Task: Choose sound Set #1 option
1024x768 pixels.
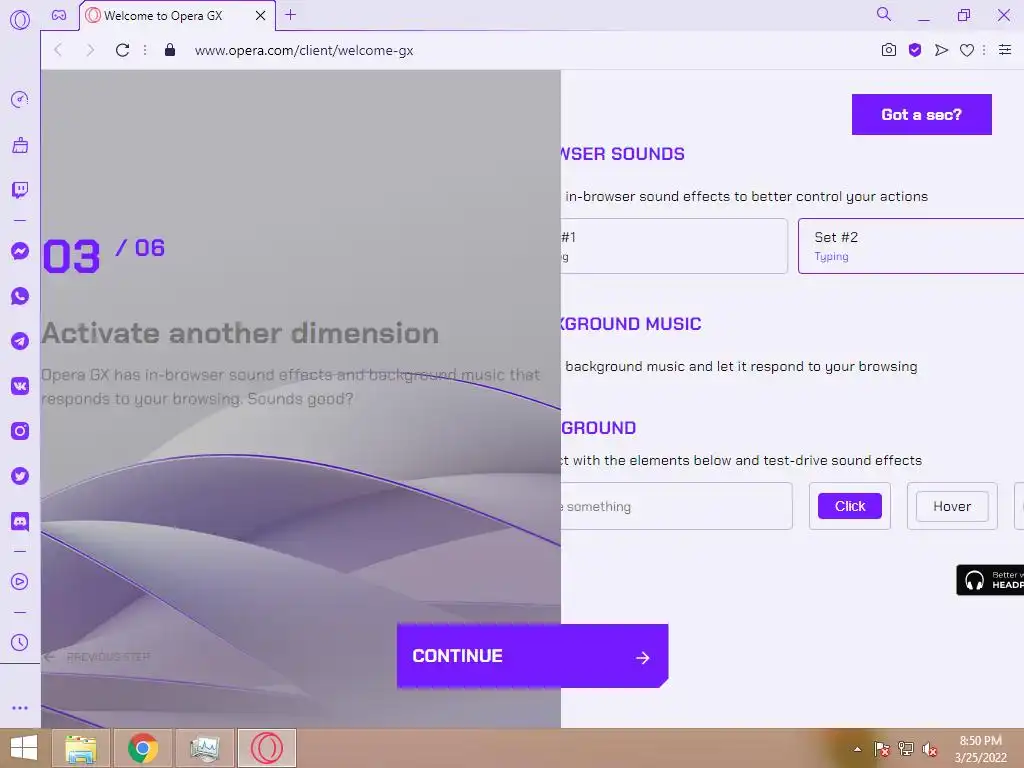Action: [x=674, y=246]
